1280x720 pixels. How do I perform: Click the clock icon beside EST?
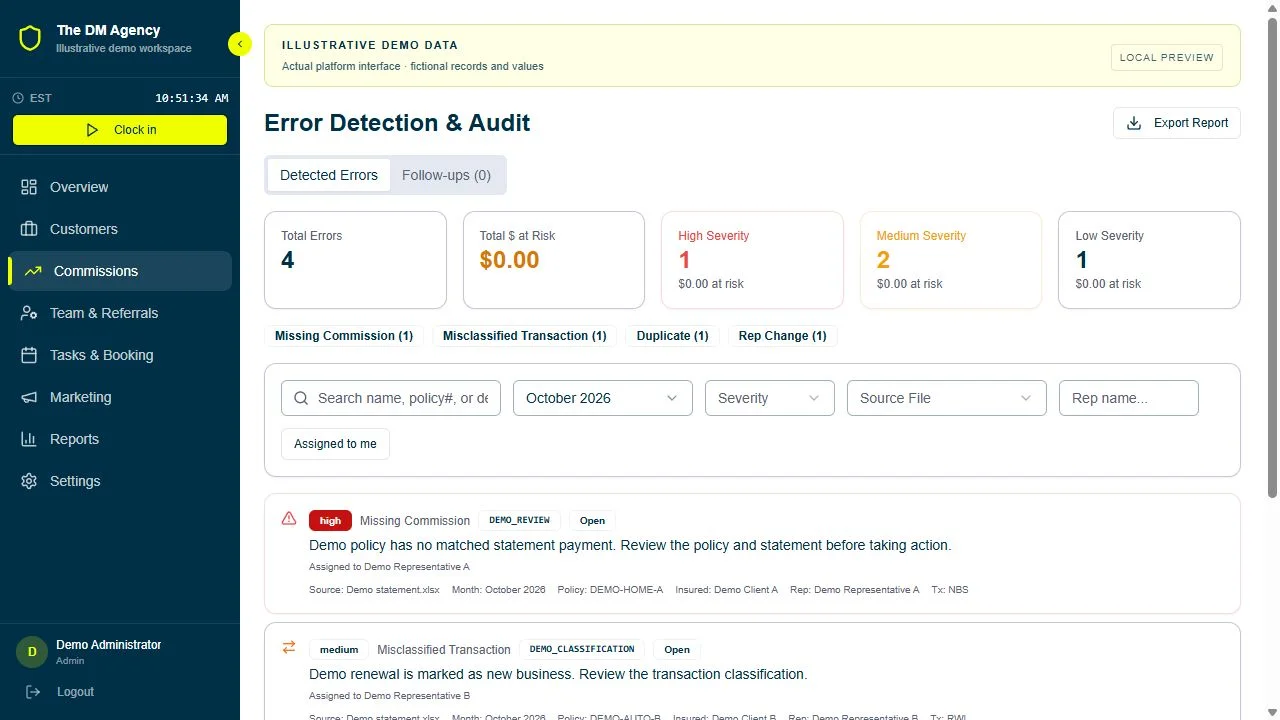(18, 98)
